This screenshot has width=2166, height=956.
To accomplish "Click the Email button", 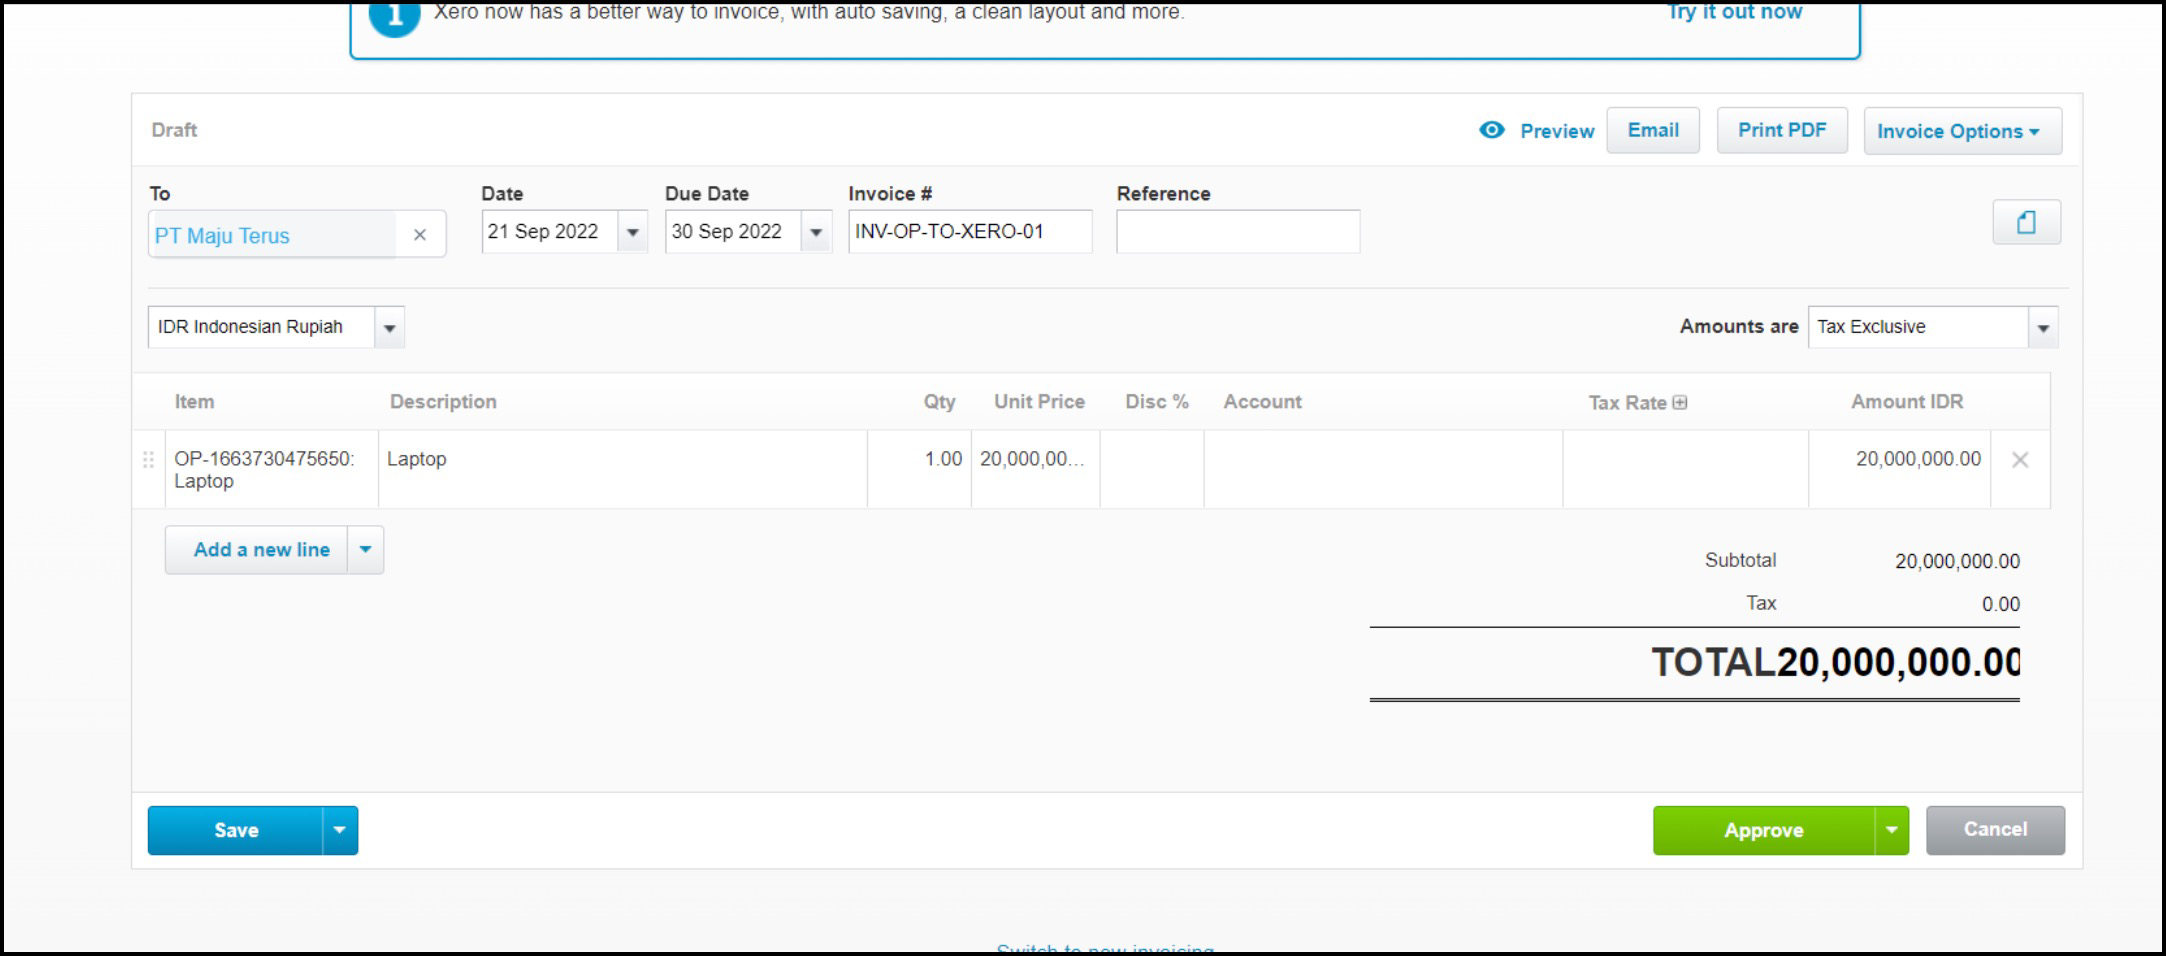I will 1652,130.
